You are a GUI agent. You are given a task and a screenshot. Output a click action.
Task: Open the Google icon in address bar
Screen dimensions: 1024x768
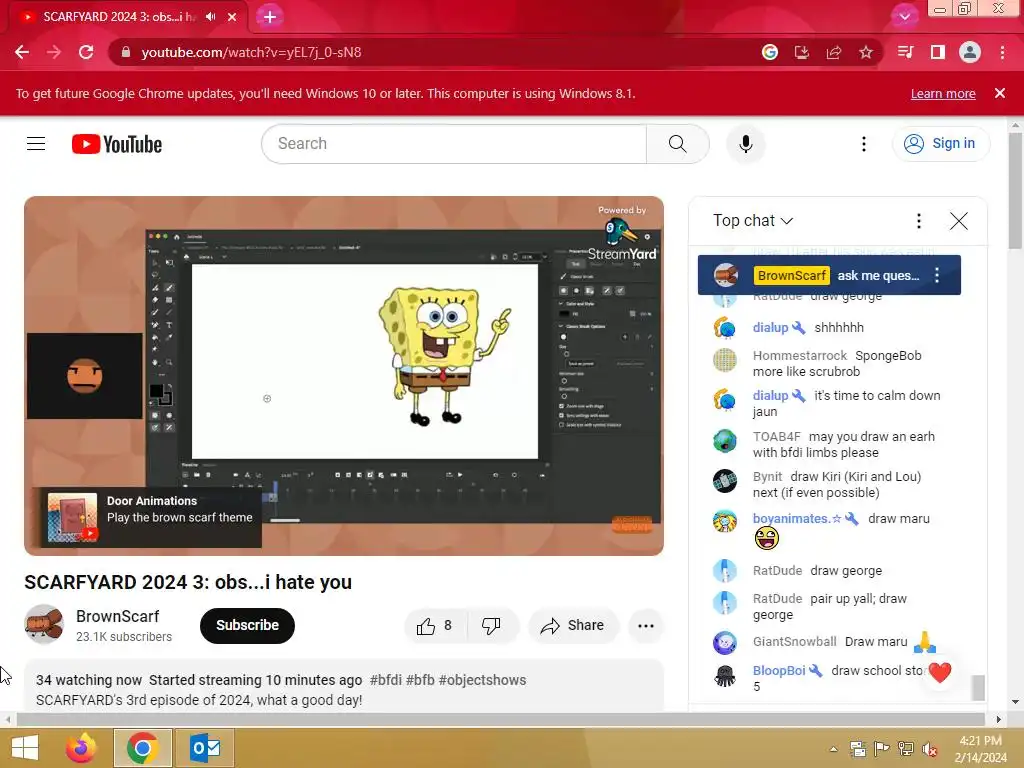point(770,52)
